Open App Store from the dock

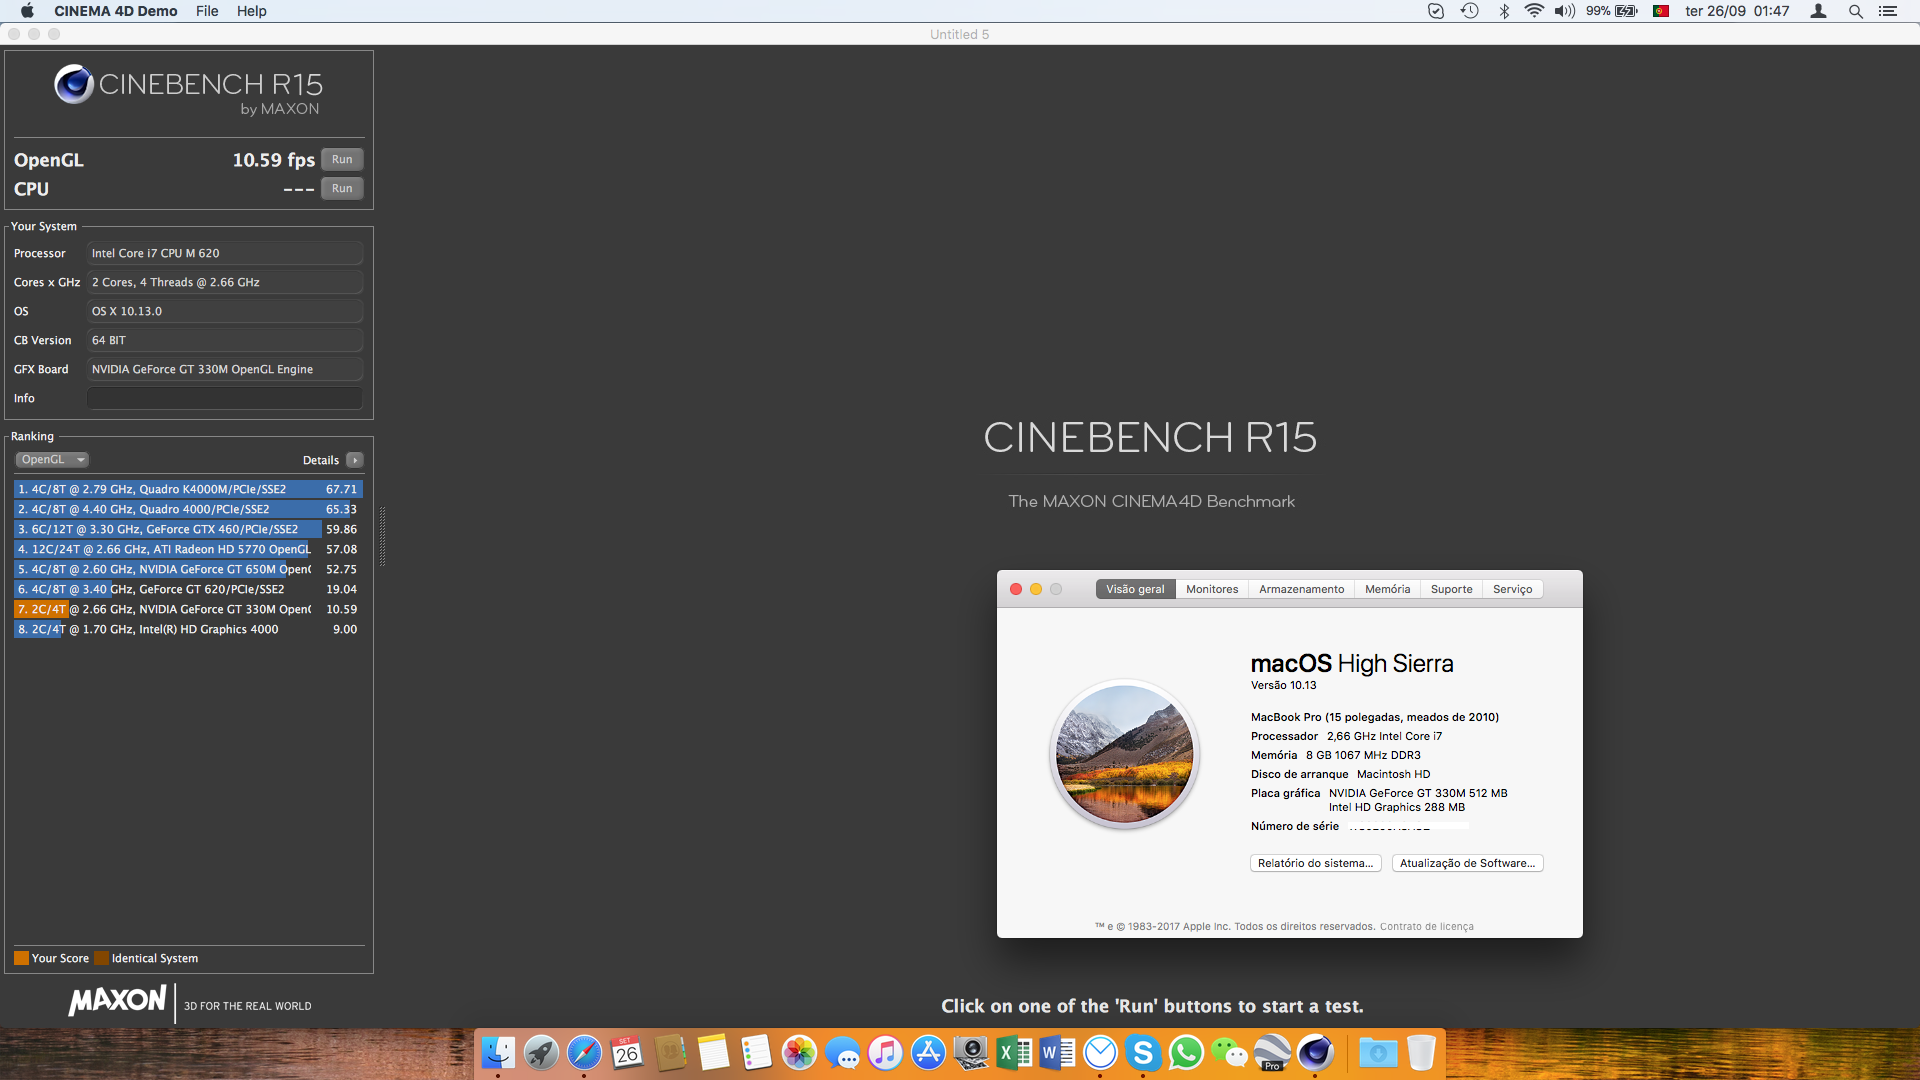[928, 1052]
